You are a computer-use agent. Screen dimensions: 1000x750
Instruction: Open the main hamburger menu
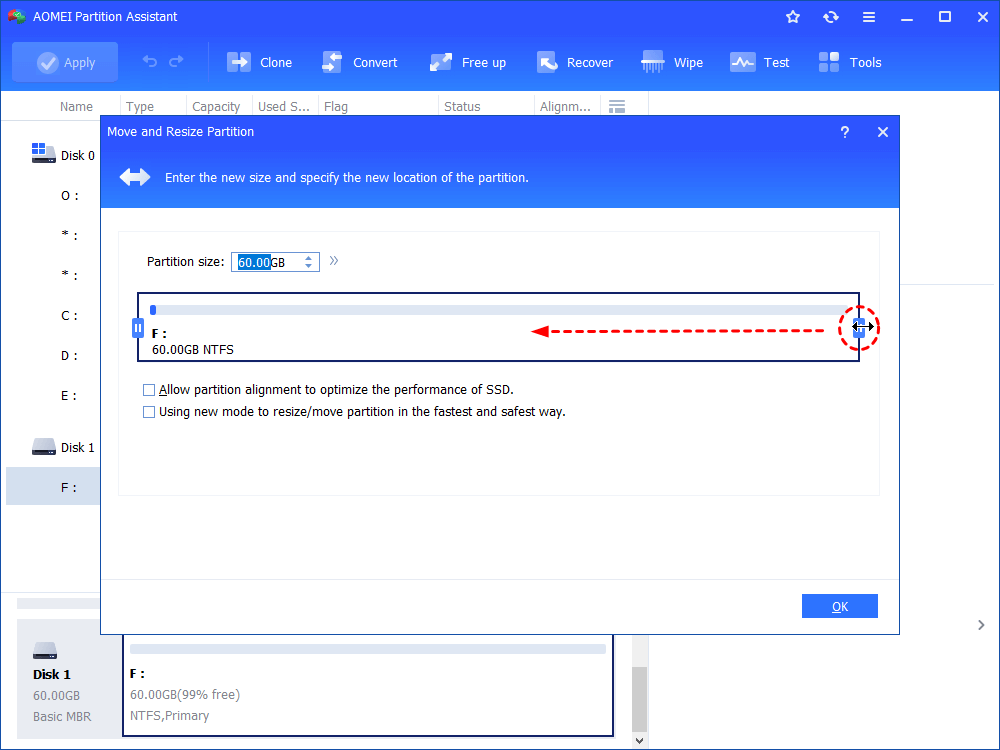click(869, 16)
